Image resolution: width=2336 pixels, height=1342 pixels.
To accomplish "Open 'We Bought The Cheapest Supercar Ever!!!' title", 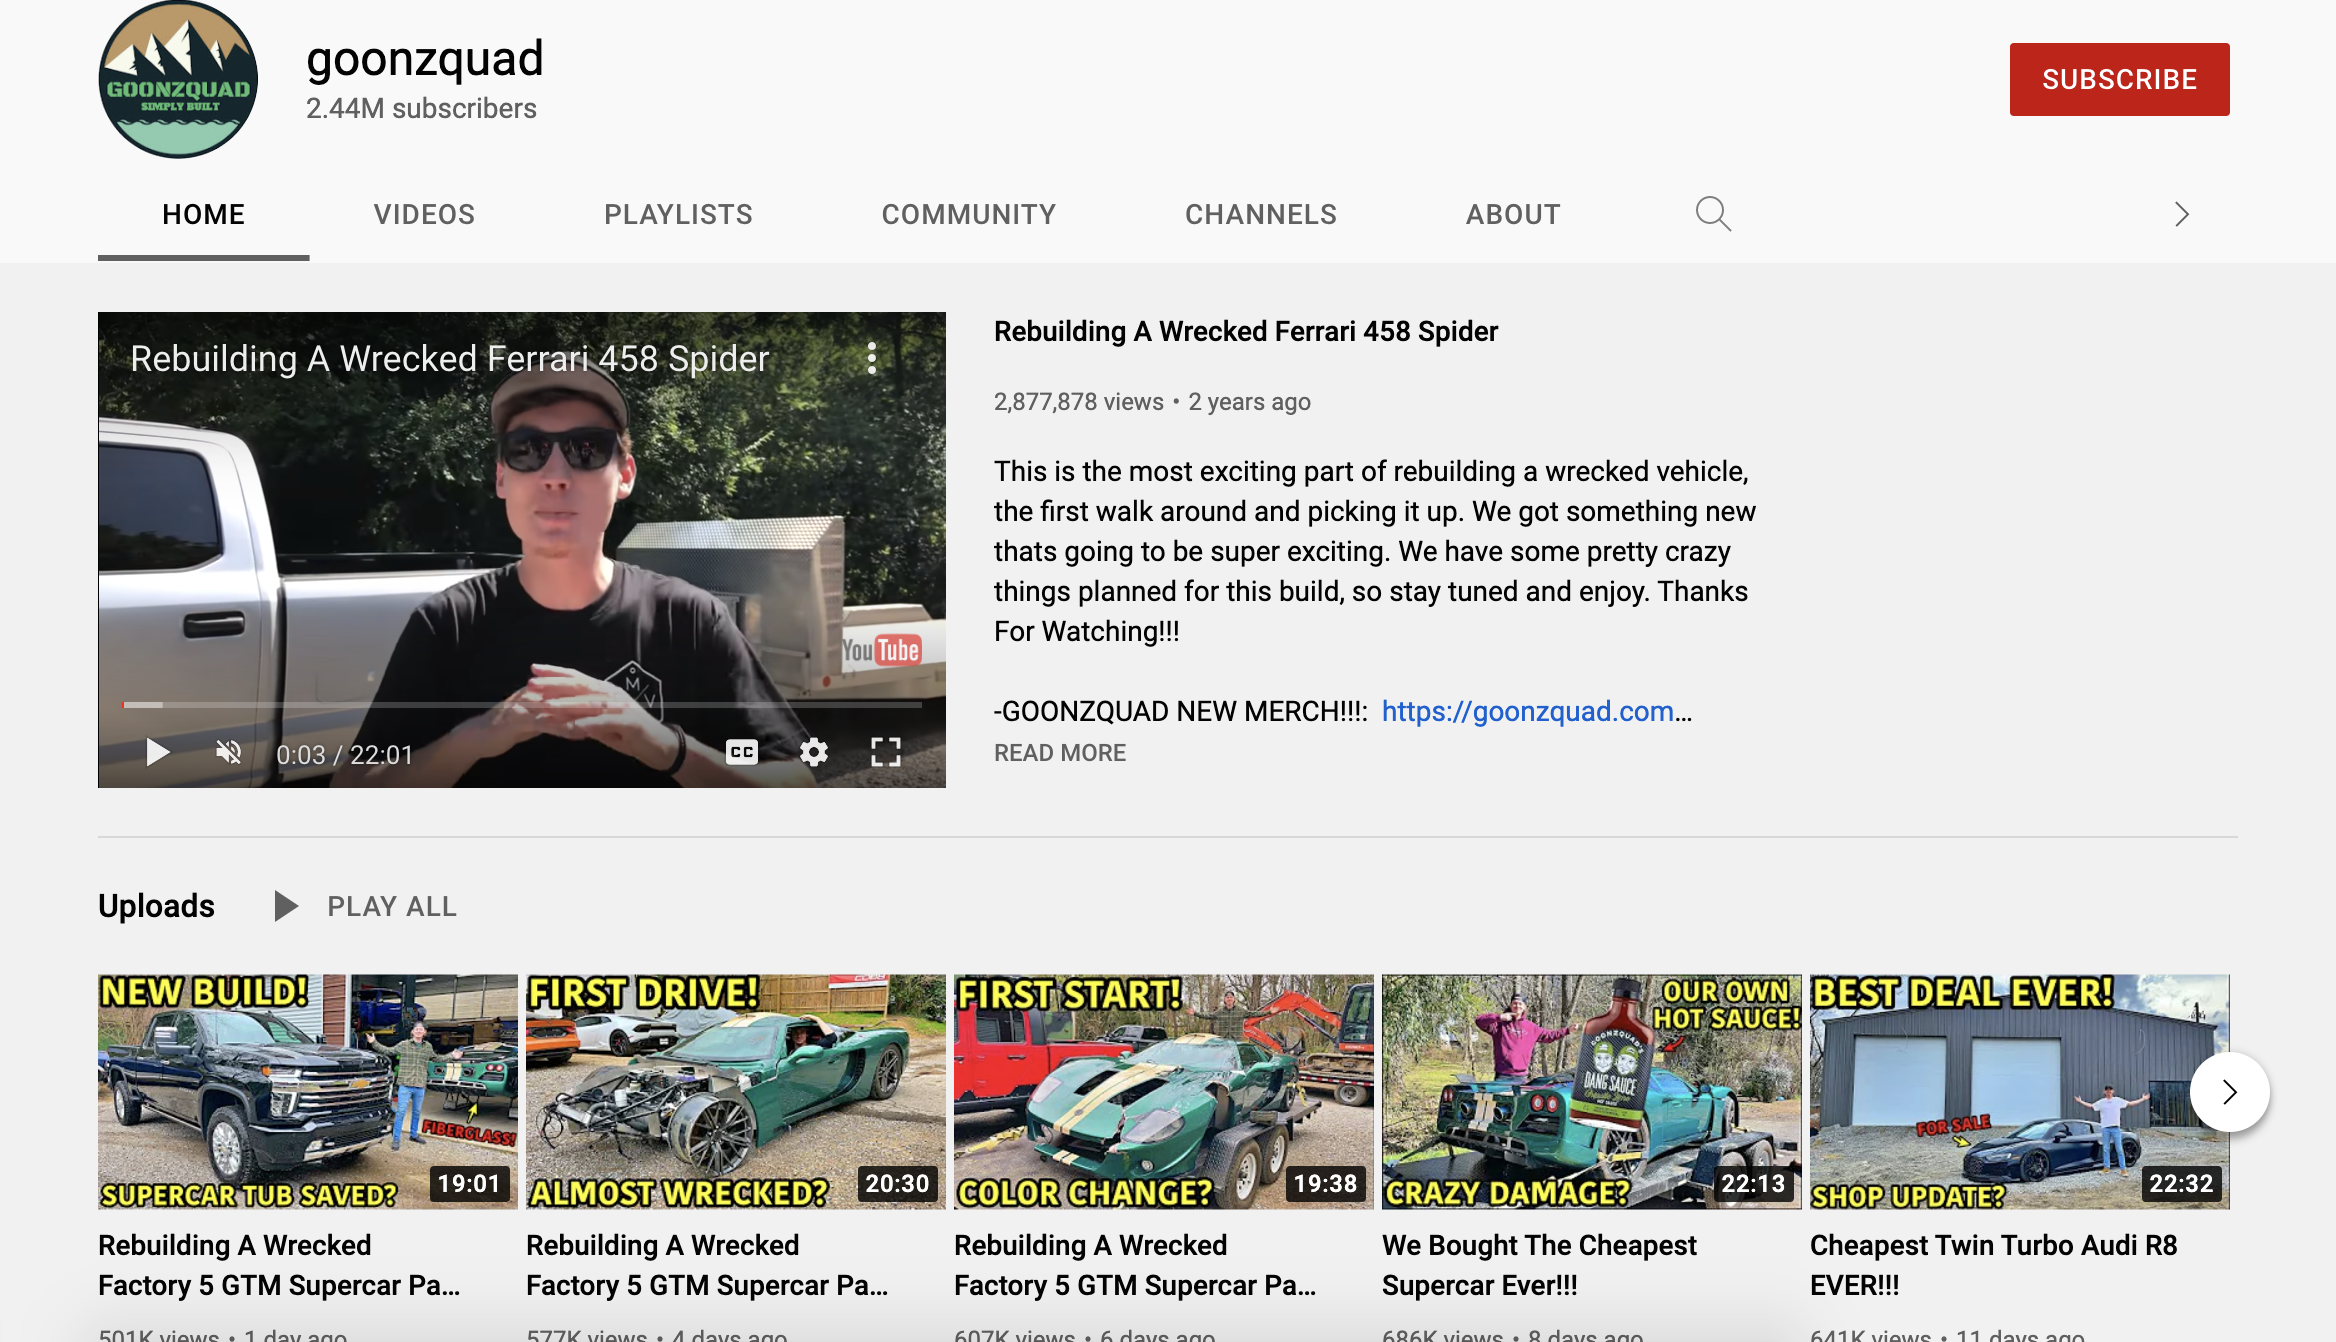I will (1539, 1265).
